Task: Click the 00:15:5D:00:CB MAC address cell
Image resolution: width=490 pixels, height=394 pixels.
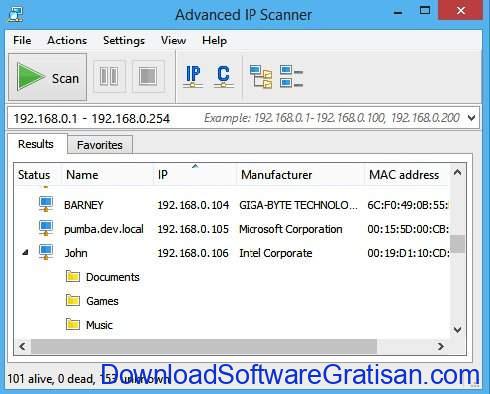Action: coord(408,229)
